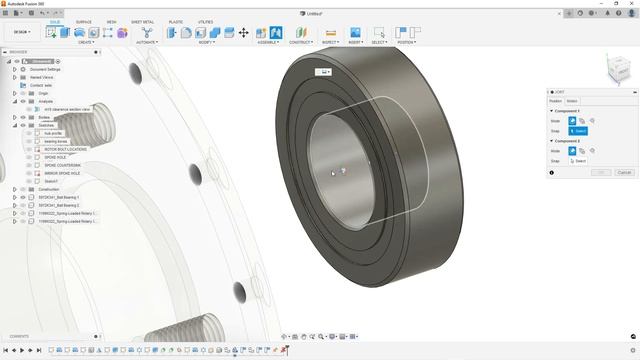This screenshot has width=640, height=360.
Task: Open the Modify dropdown menu
Action: coord(207,42)
